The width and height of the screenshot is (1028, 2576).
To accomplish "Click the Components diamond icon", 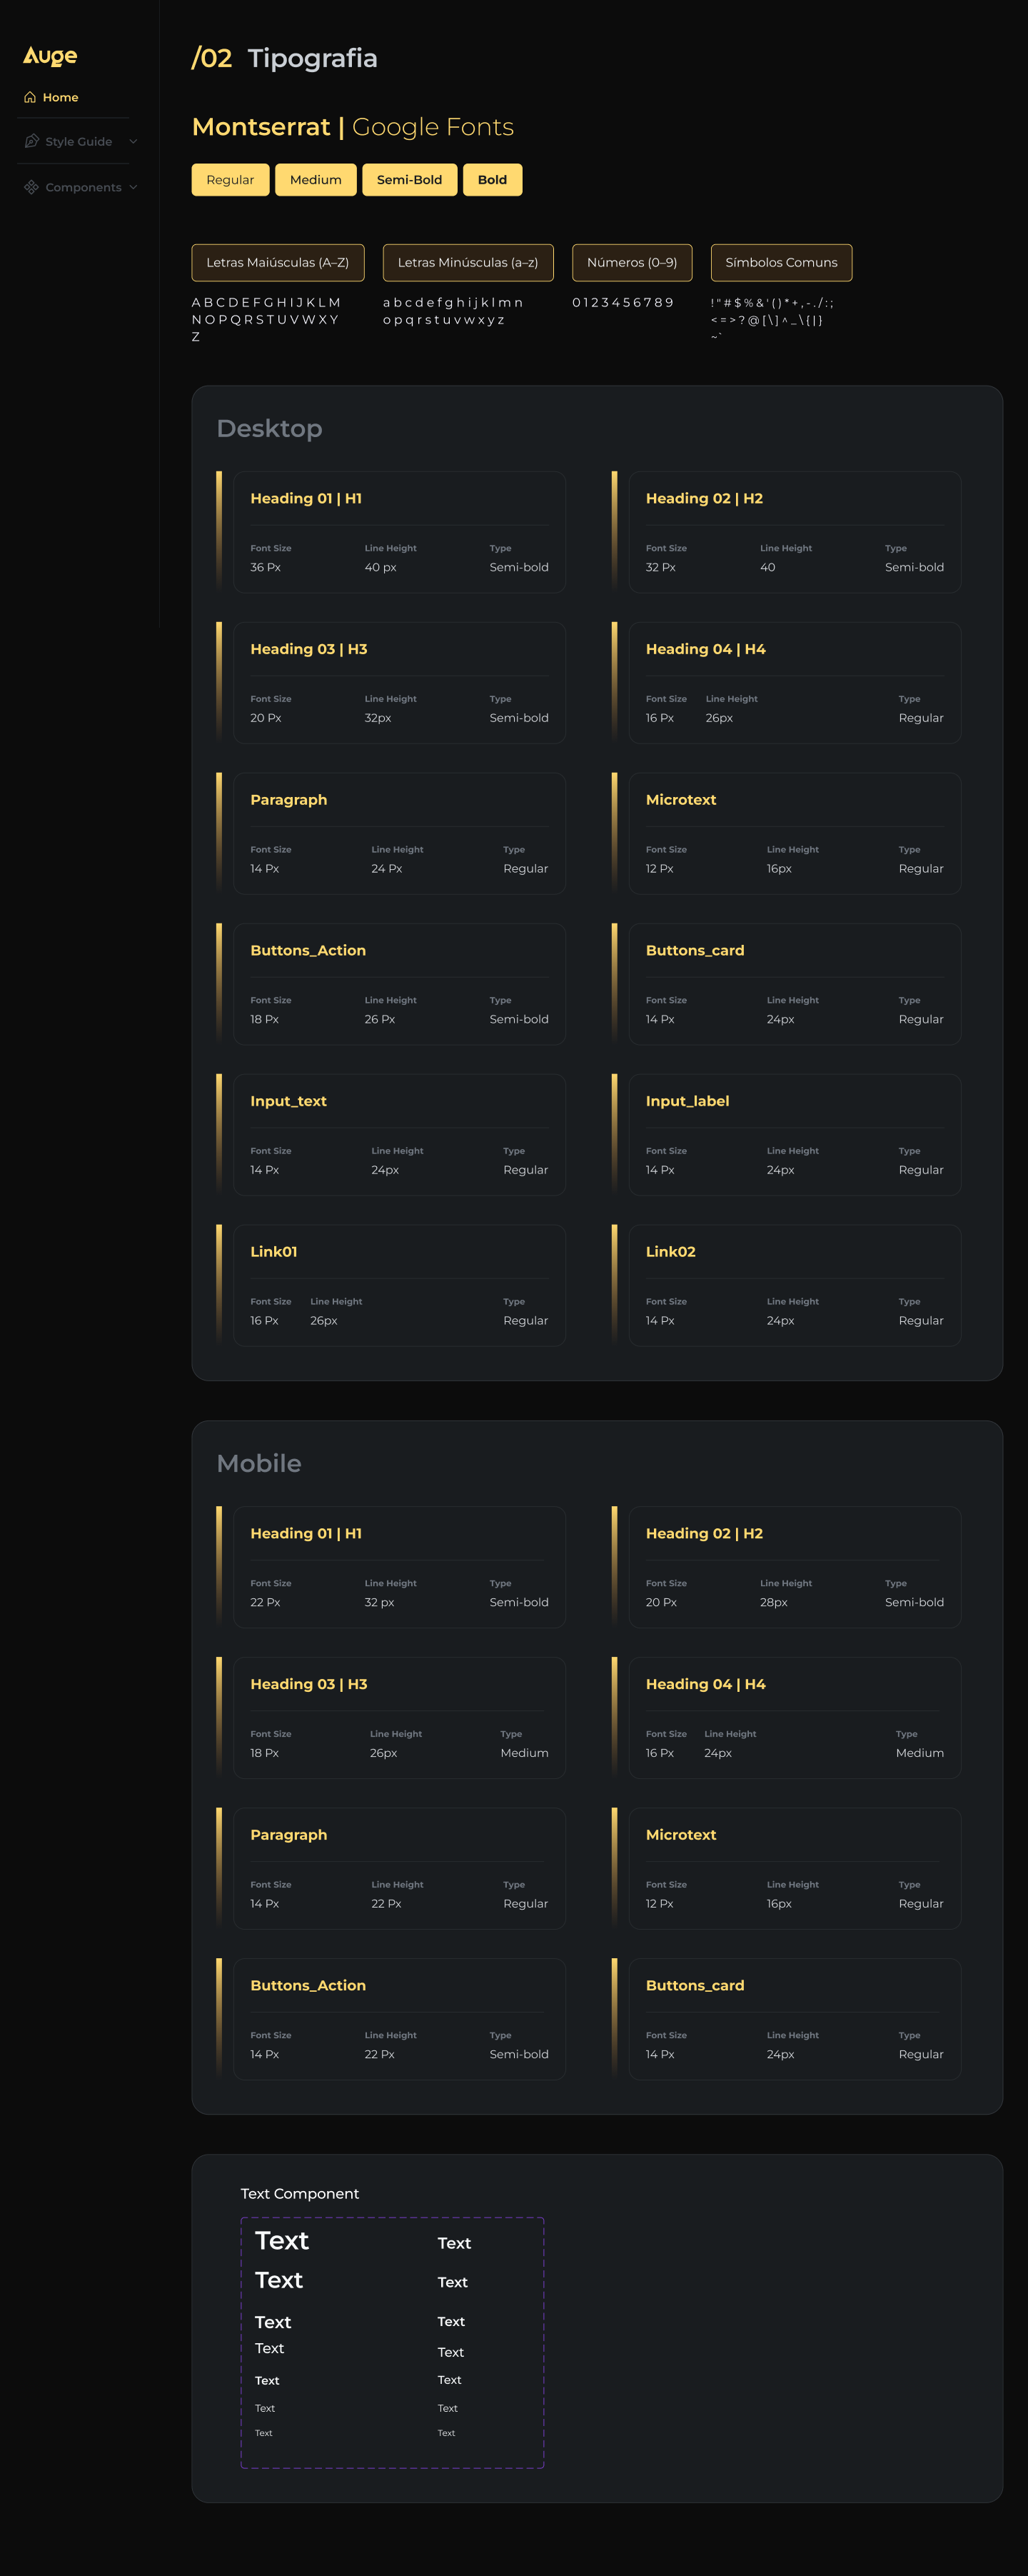I will [31, 187].
